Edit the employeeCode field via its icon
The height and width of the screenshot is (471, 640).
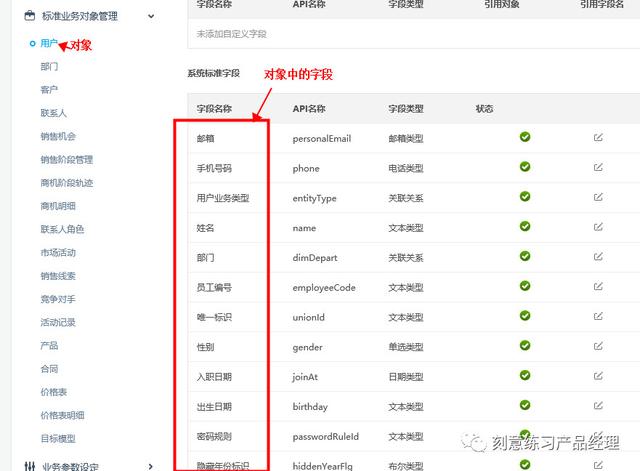(598, 287)
